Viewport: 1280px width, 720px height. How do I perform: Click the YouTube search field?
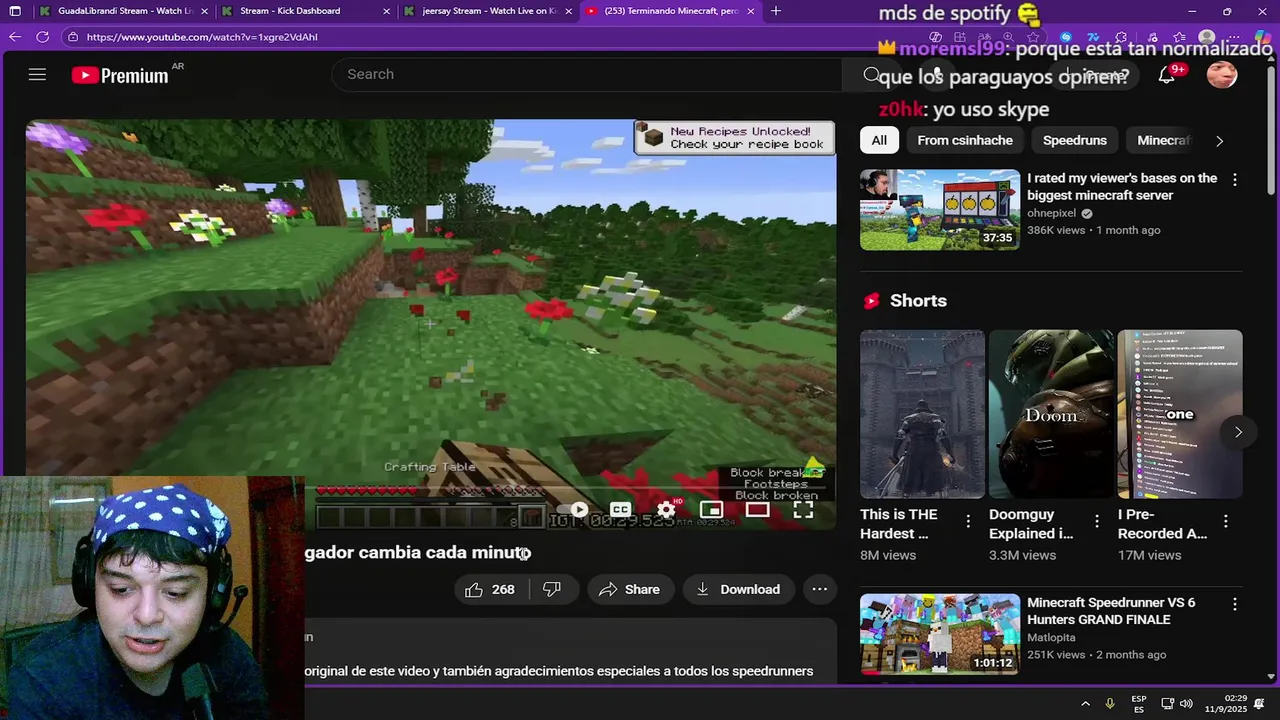click(590, 74)
